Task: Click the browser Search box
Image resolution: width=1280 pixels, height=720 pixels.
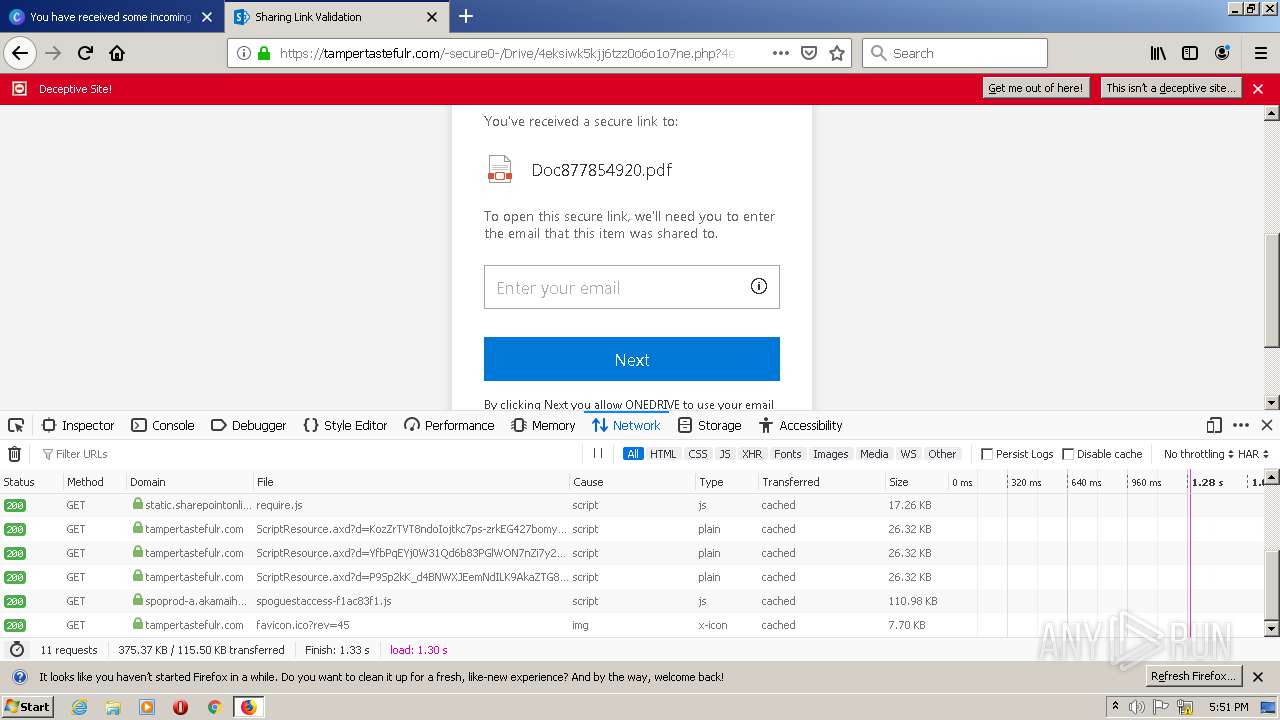Action: 955,53
